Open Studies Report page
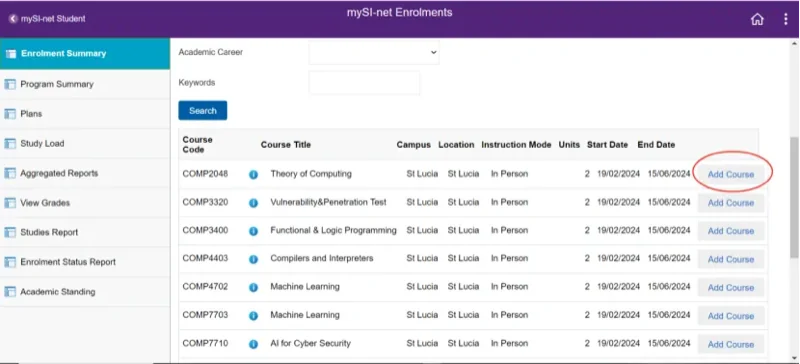 (x=85, y=232)
